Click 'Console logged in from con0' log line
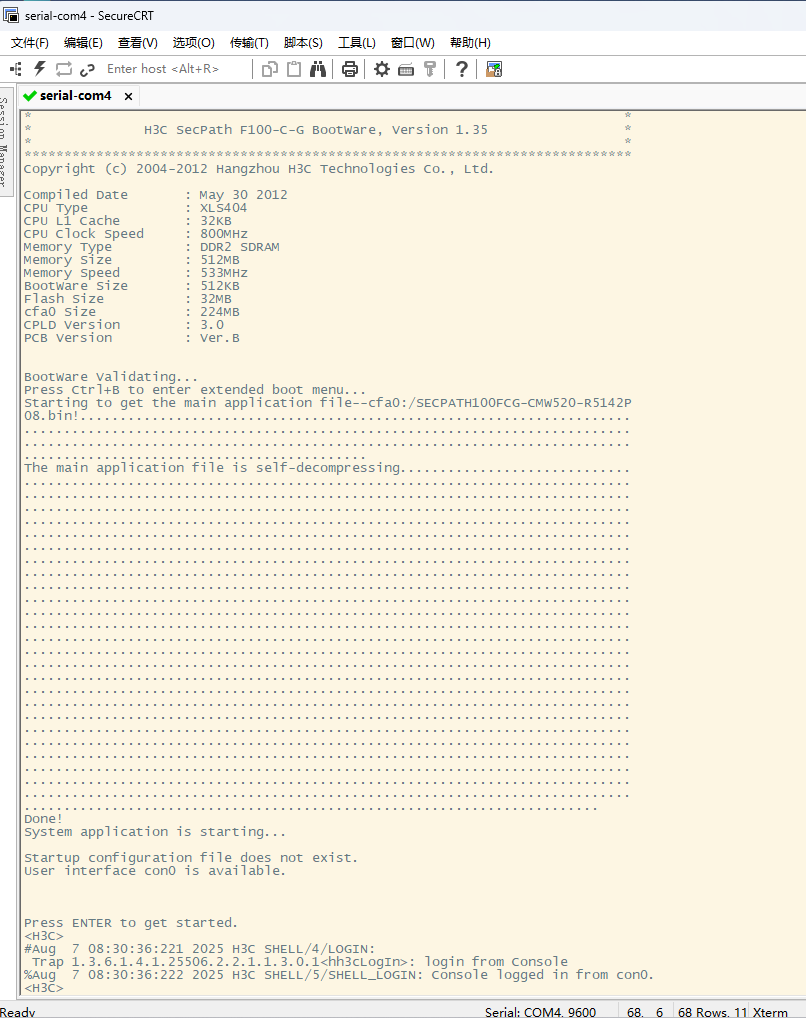This screenshot has width=806, height=1018. tap(338, 975)
